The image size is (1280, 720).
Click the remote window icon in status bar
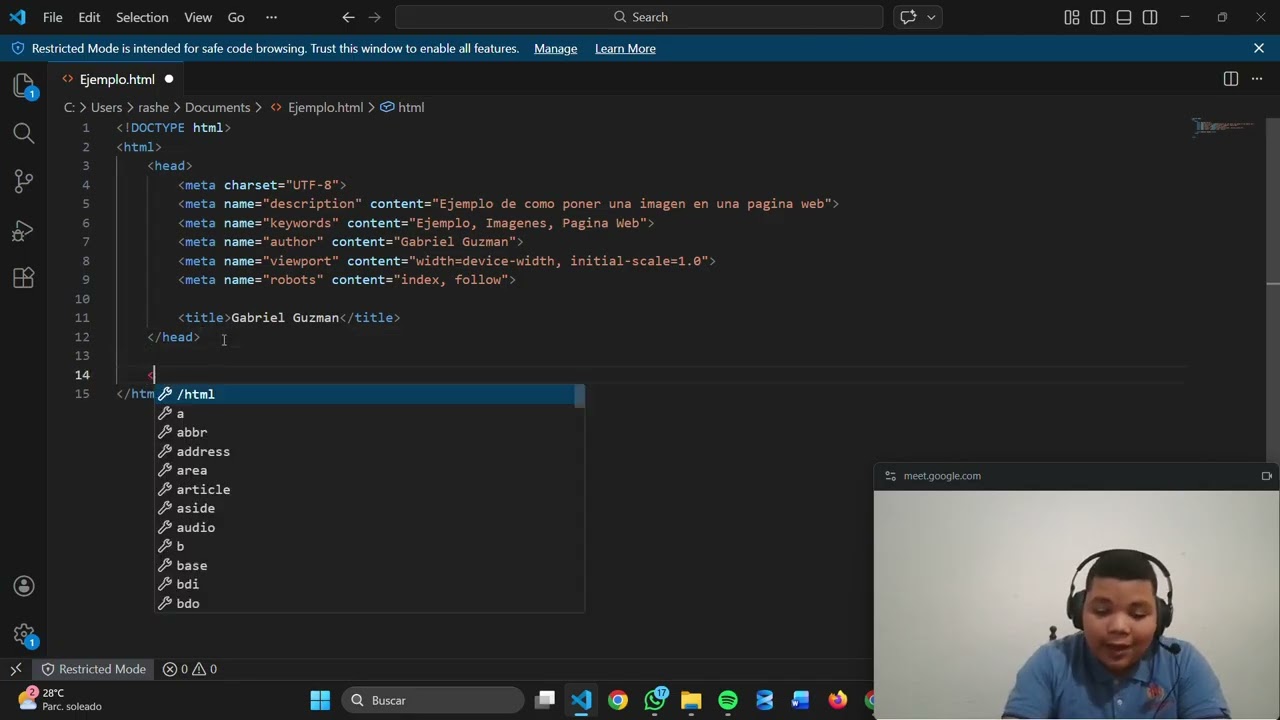16,669
